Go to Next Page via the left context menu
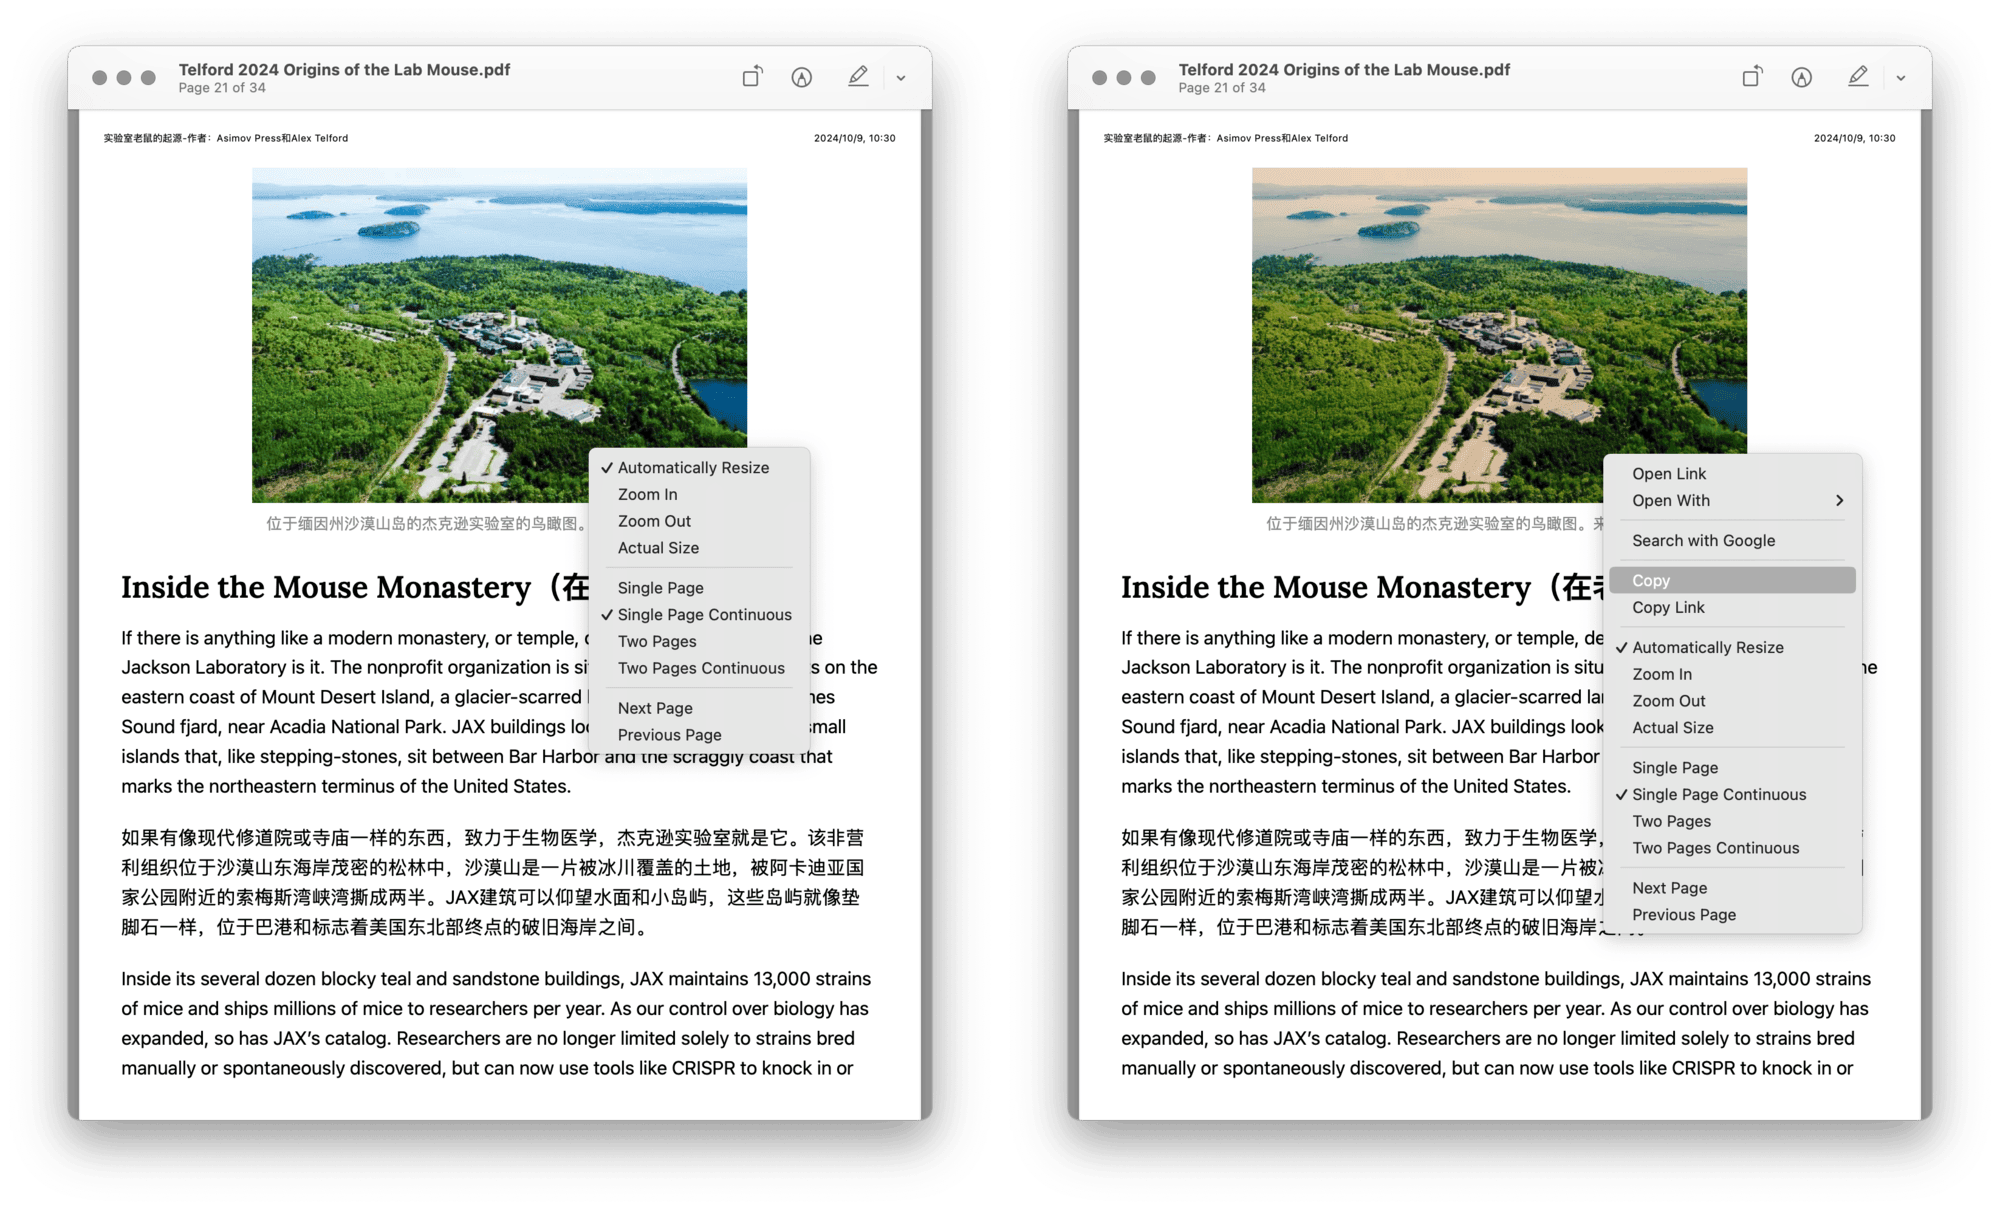Image resolution: width=2000 pixels, height=1210 pixels. coord(699,708)
